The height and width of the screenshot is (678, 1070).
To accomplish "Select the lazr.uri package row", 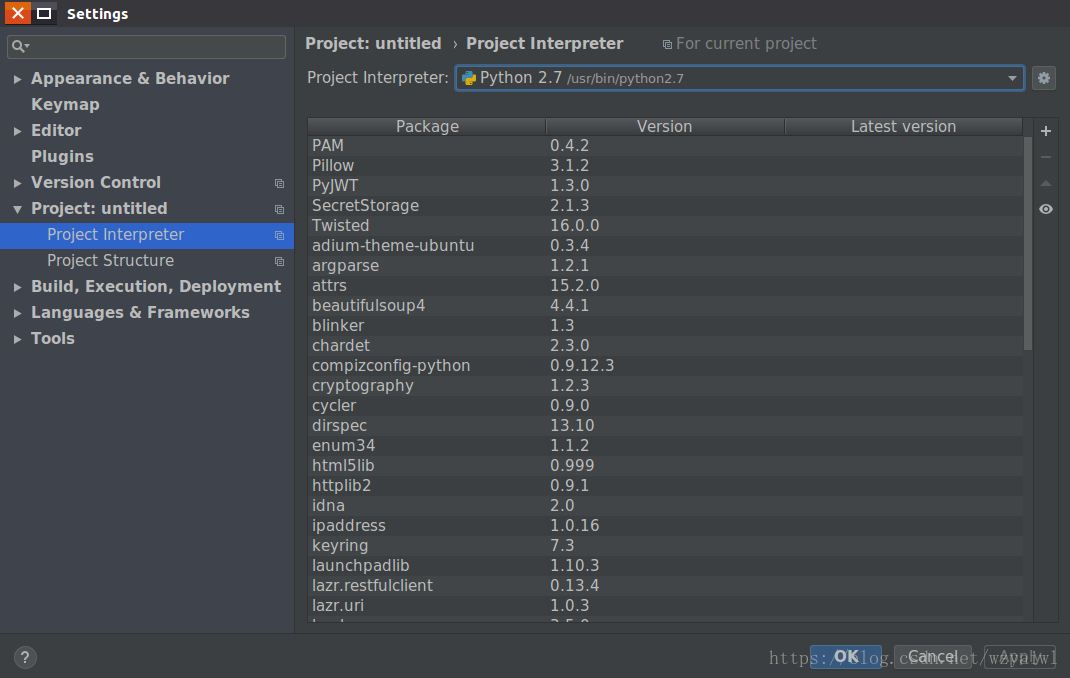I will (x=665, y=606).
